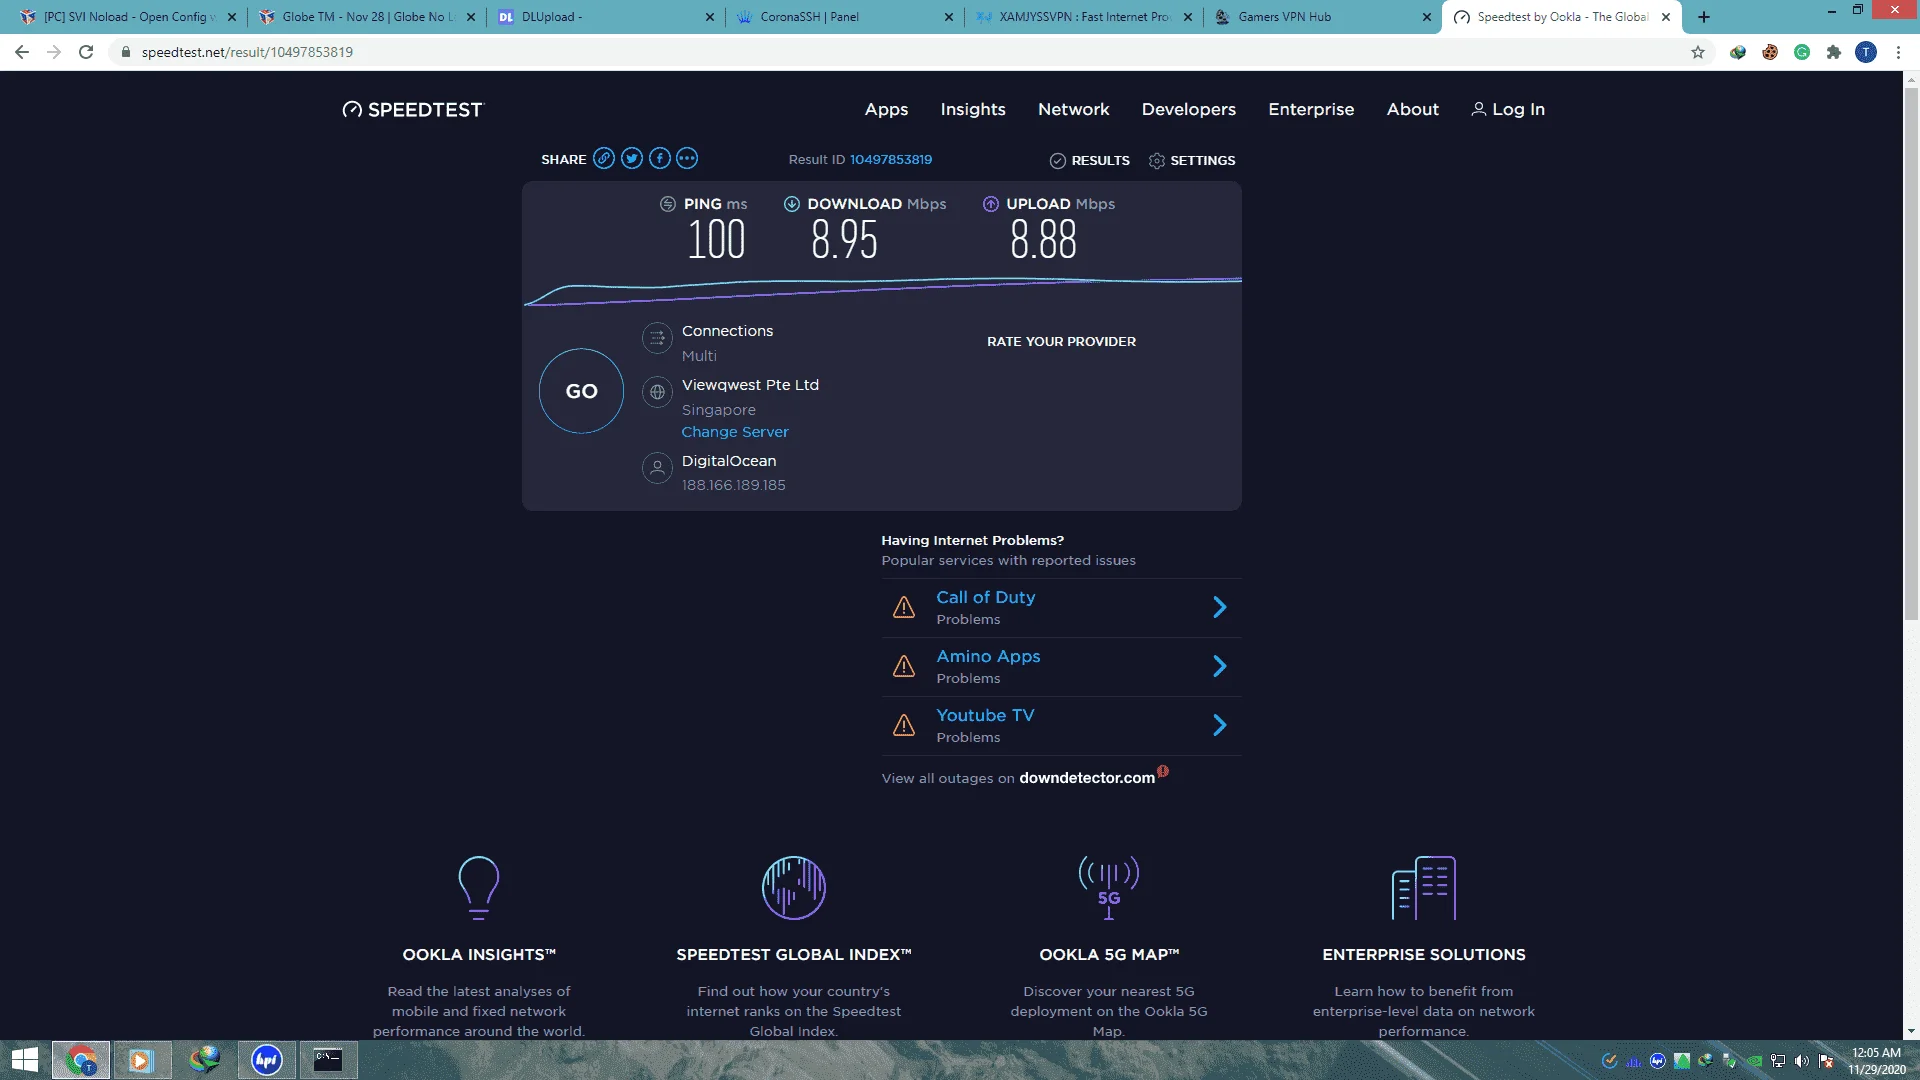Viewport: 1920px width, 1080px height.
Task: Visit downdetector.com link
Action: tap(1087, 778)
